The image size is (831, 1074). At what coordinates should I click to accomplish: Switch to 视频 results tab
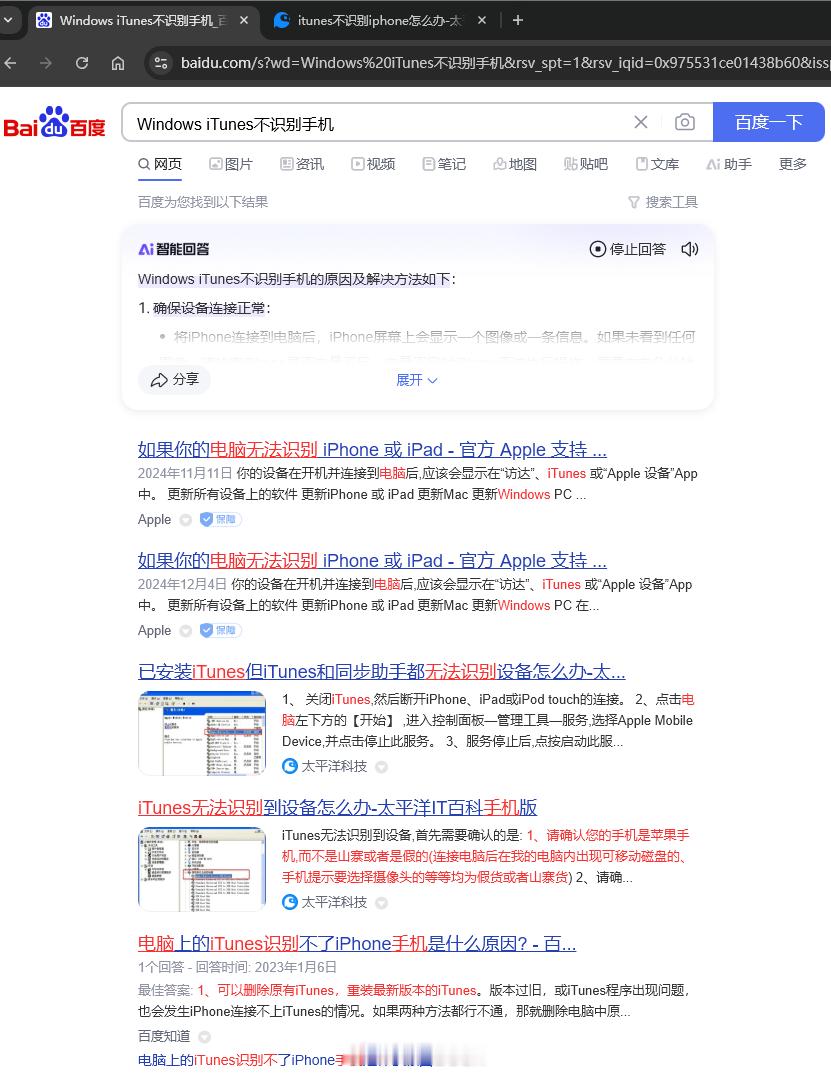[373, 164]
